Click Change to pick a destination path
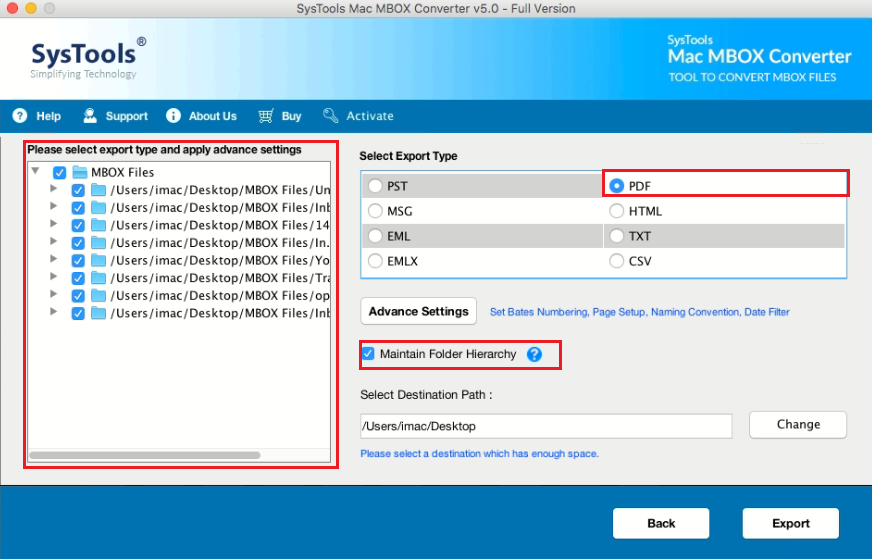This screenshot has width=872, height=559. coord(798,424)
